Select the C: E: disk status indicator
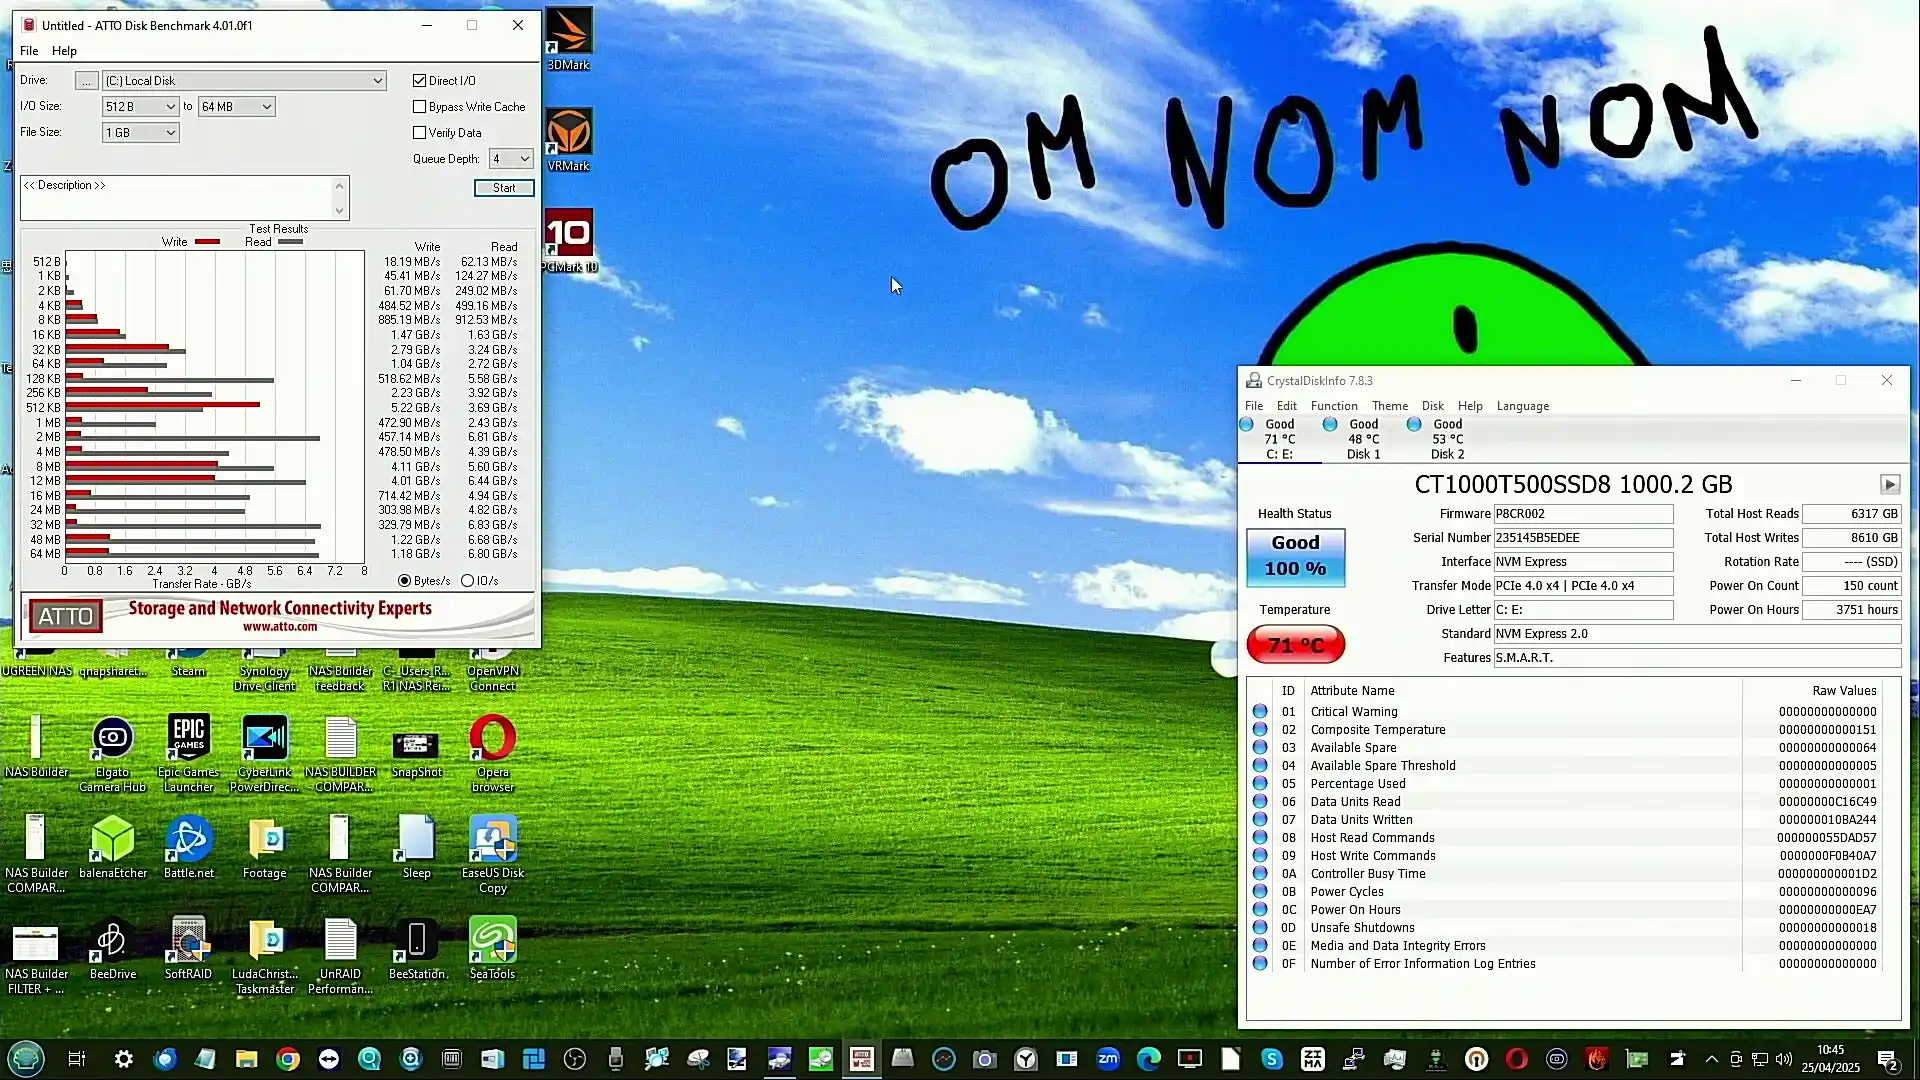The width and height of the screenshot is (1920, 1080). coord(1279,439)
